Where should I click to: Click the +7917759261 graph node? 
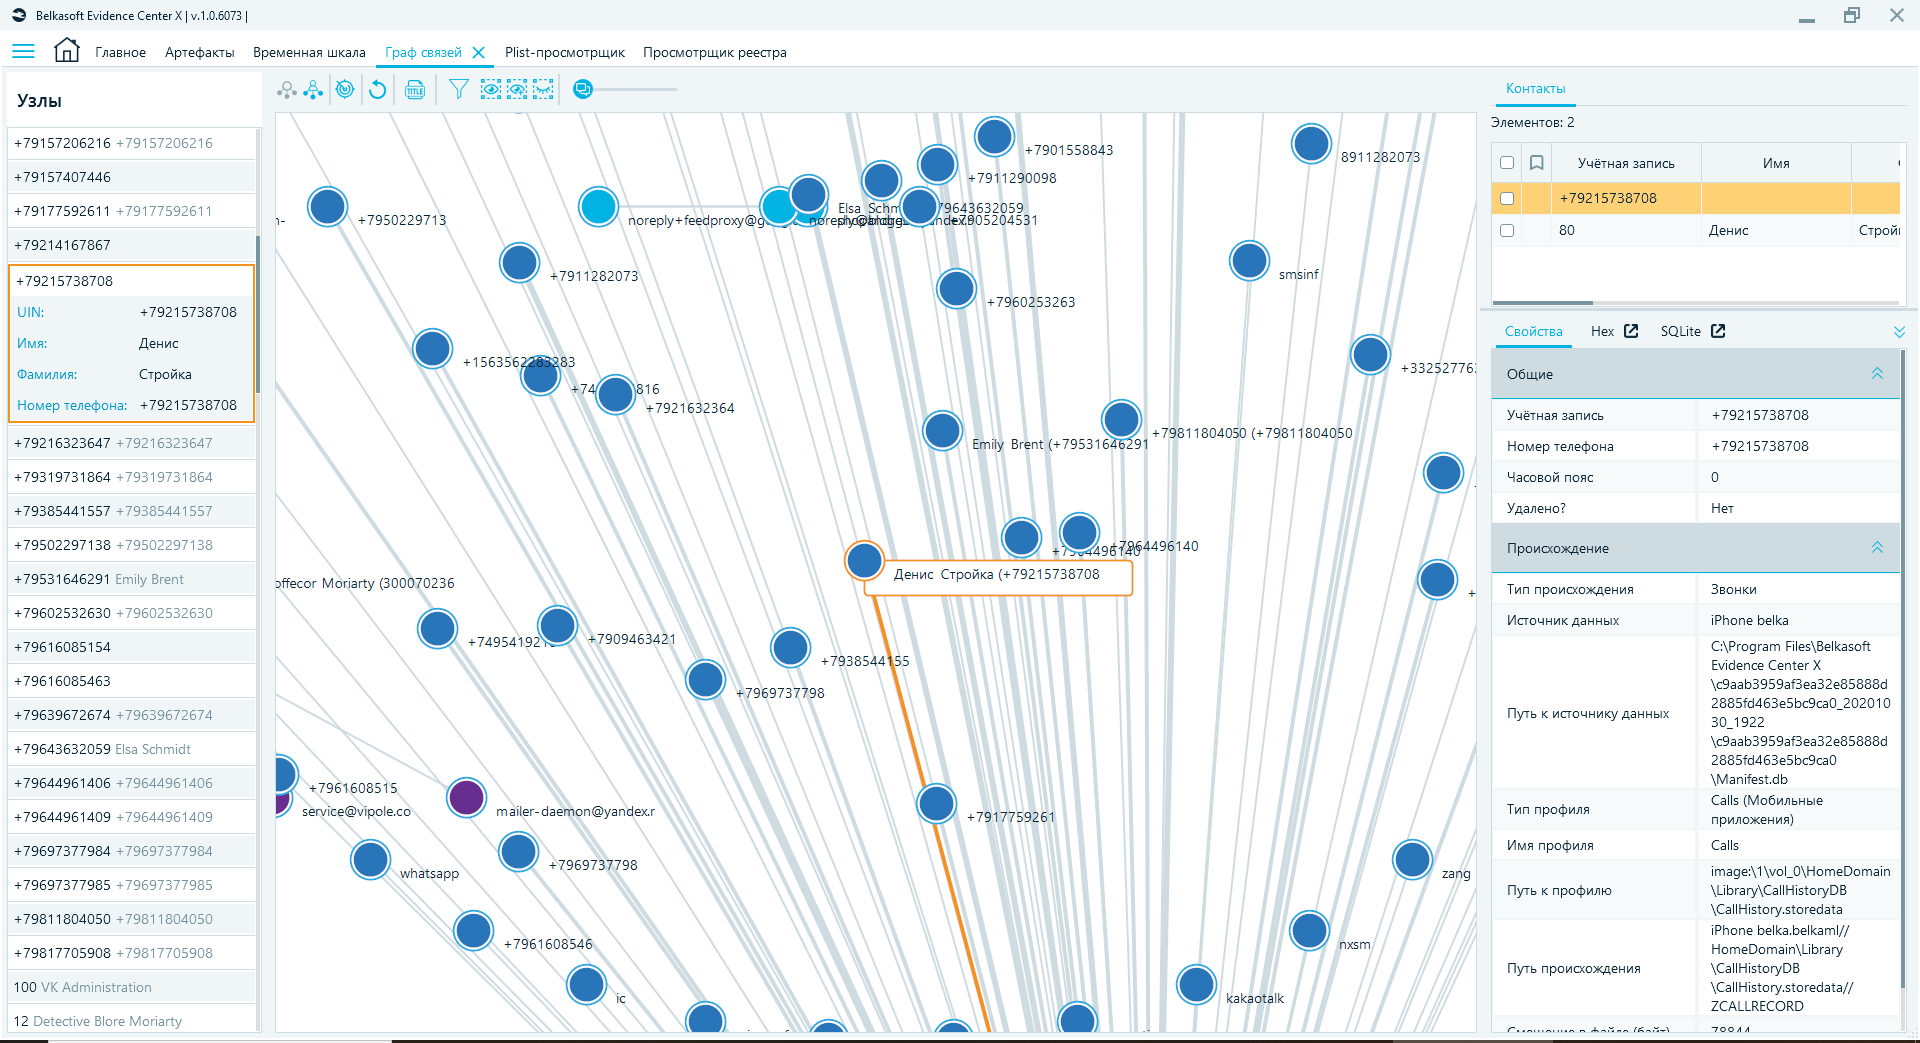[x=936, y=803]
